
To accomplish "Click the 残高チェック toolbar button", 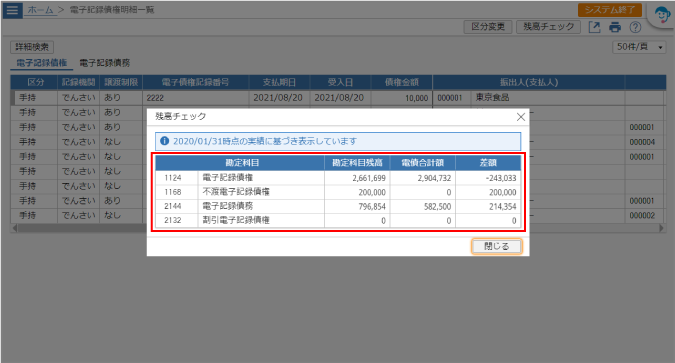I will pyautogui.click(x=548, y=27).
